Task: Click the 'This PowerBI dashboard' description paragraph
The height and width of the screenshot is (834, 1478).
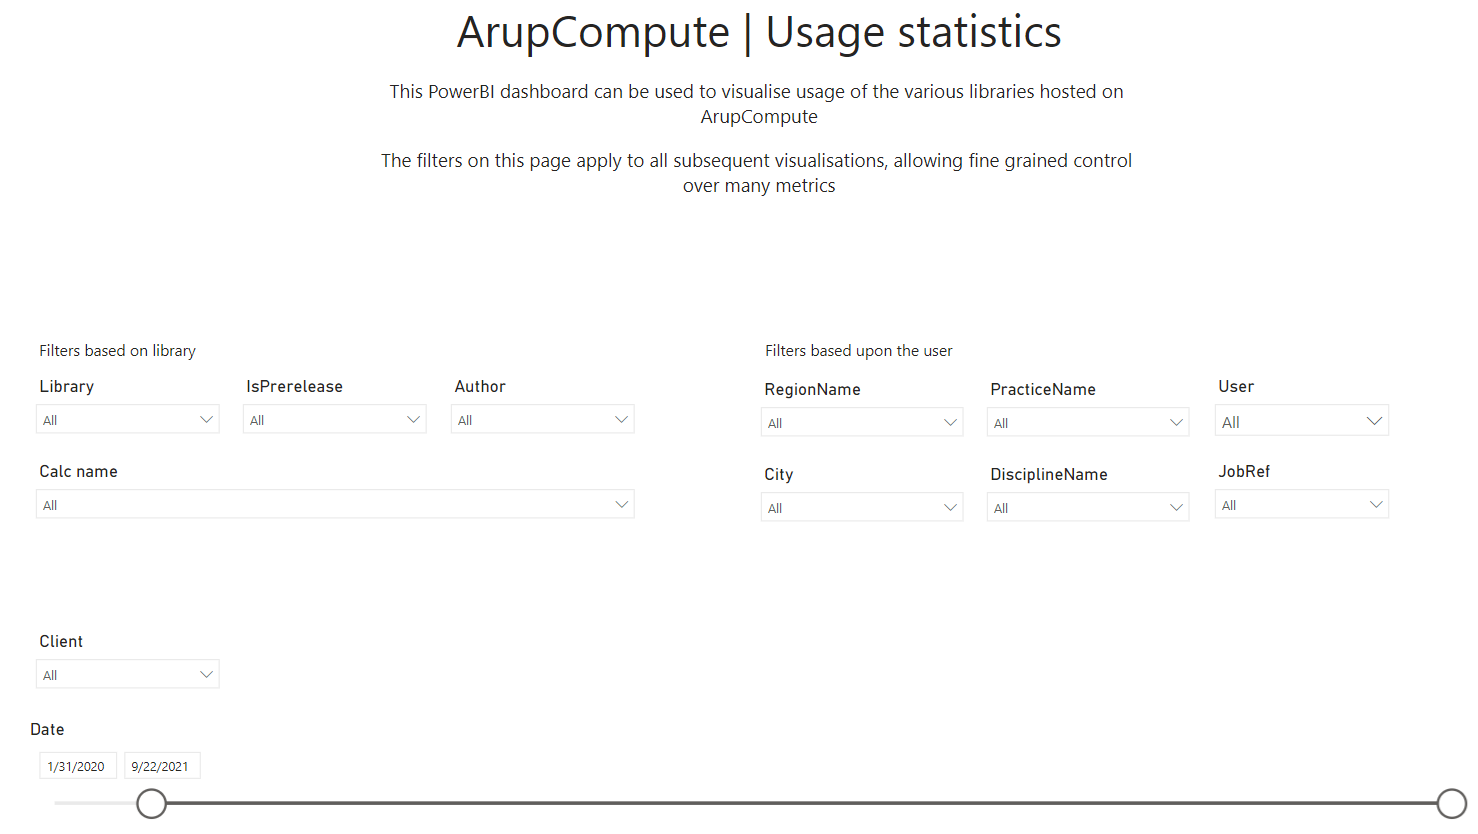Action: 757,104
